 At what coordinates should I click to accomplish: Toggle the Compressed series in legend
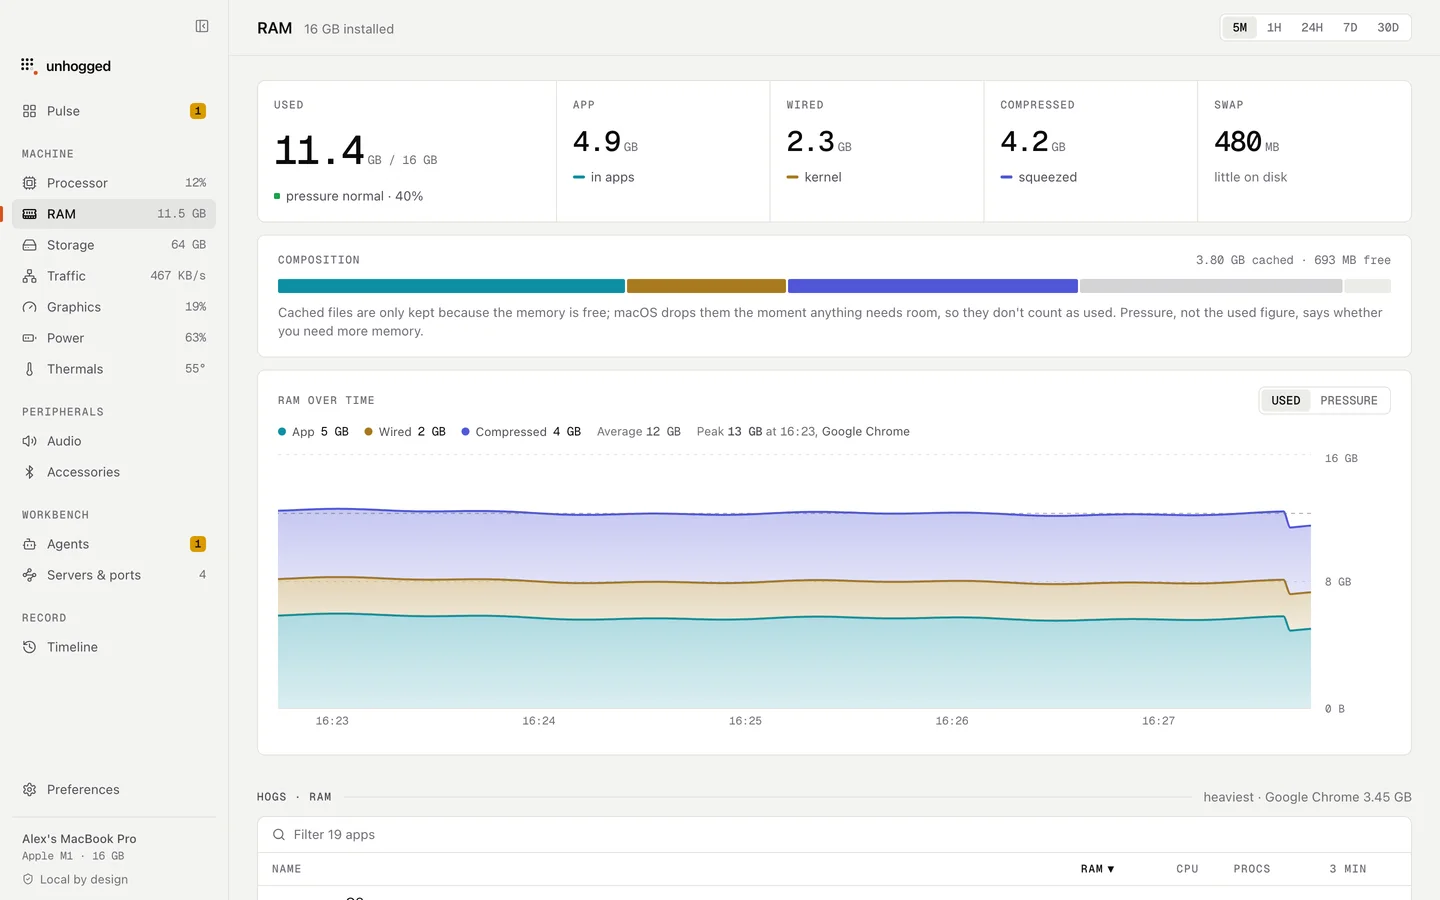point(521,432)
